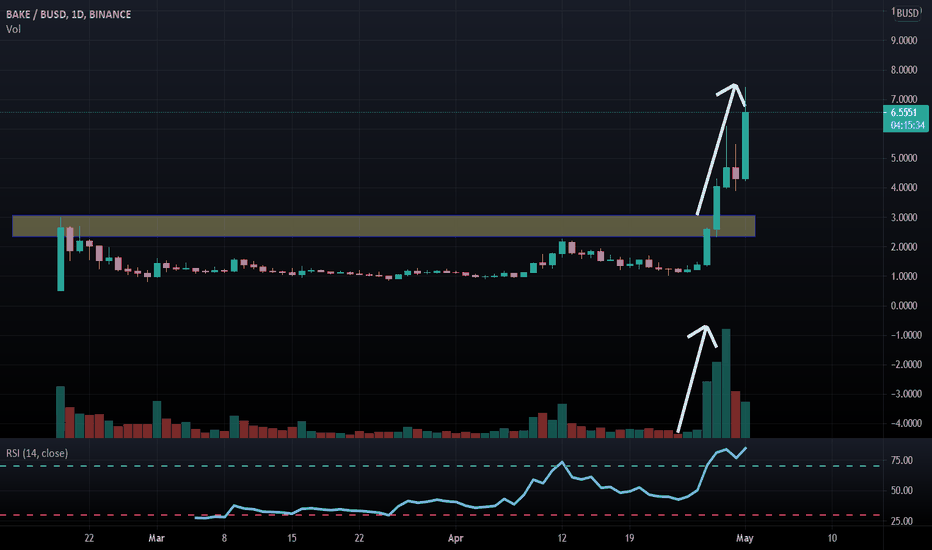Image resolution: width=932 pixels, height=550 pixels.
Task: Click the 15 date label on time axis
Action: [x=291, y=538]
